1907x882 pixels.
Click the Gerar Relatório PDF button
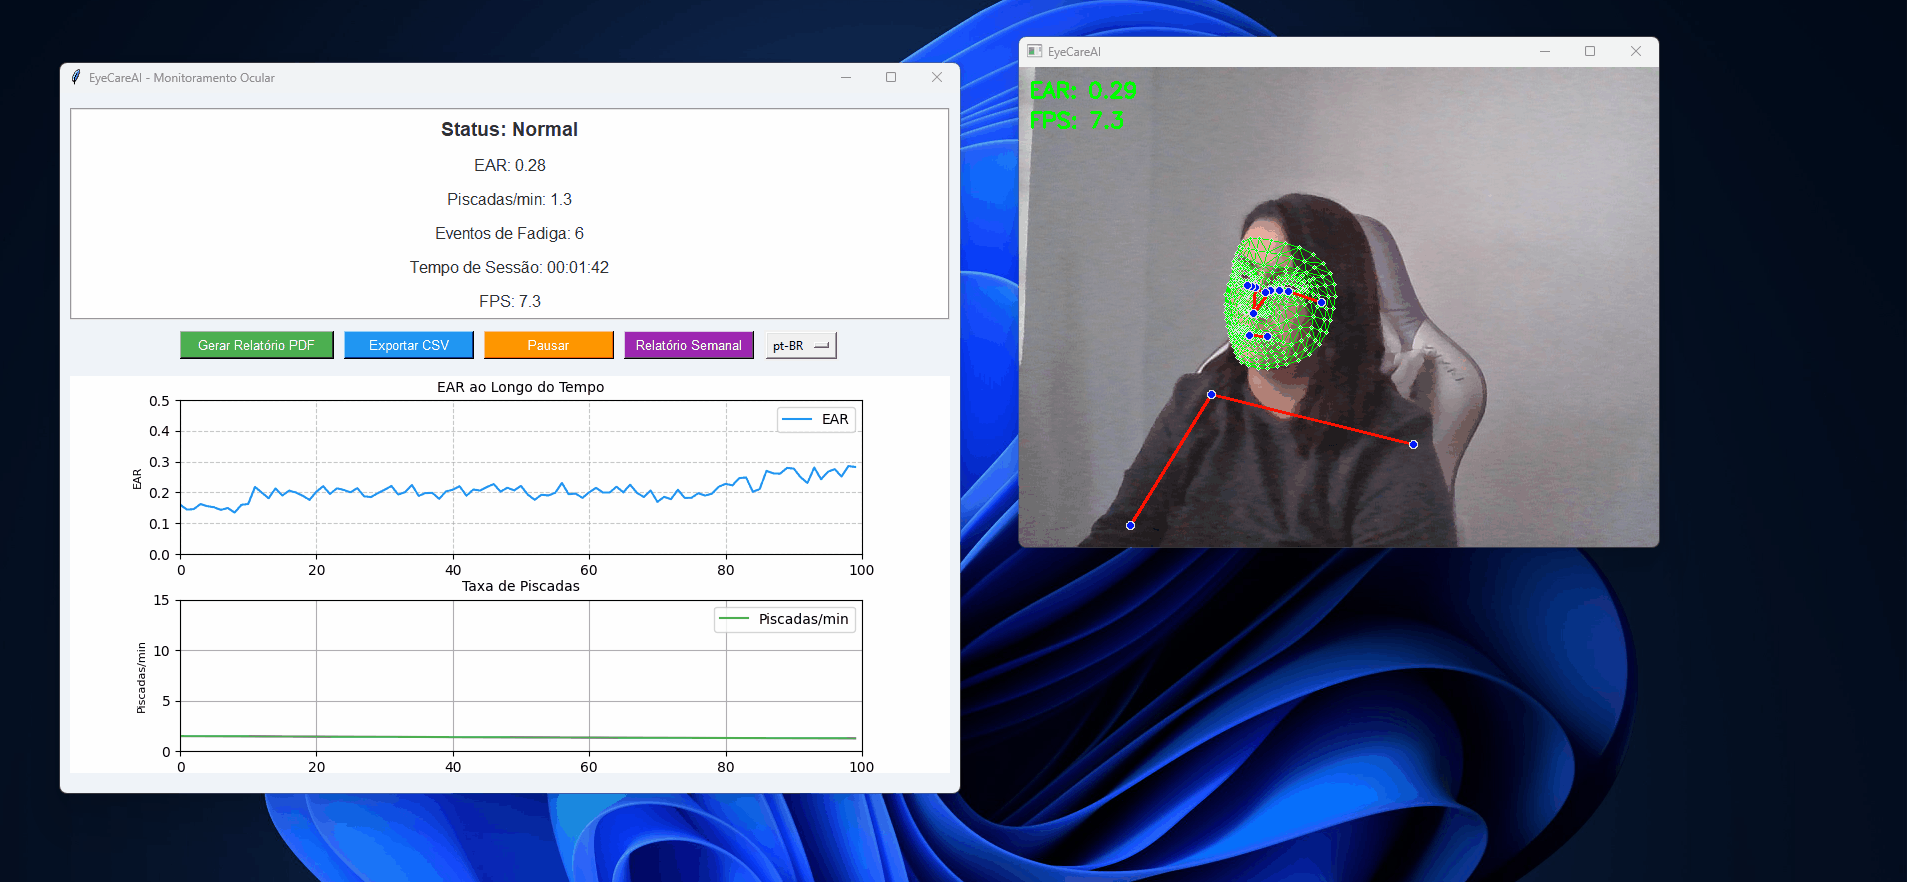(x=256, y=345)
